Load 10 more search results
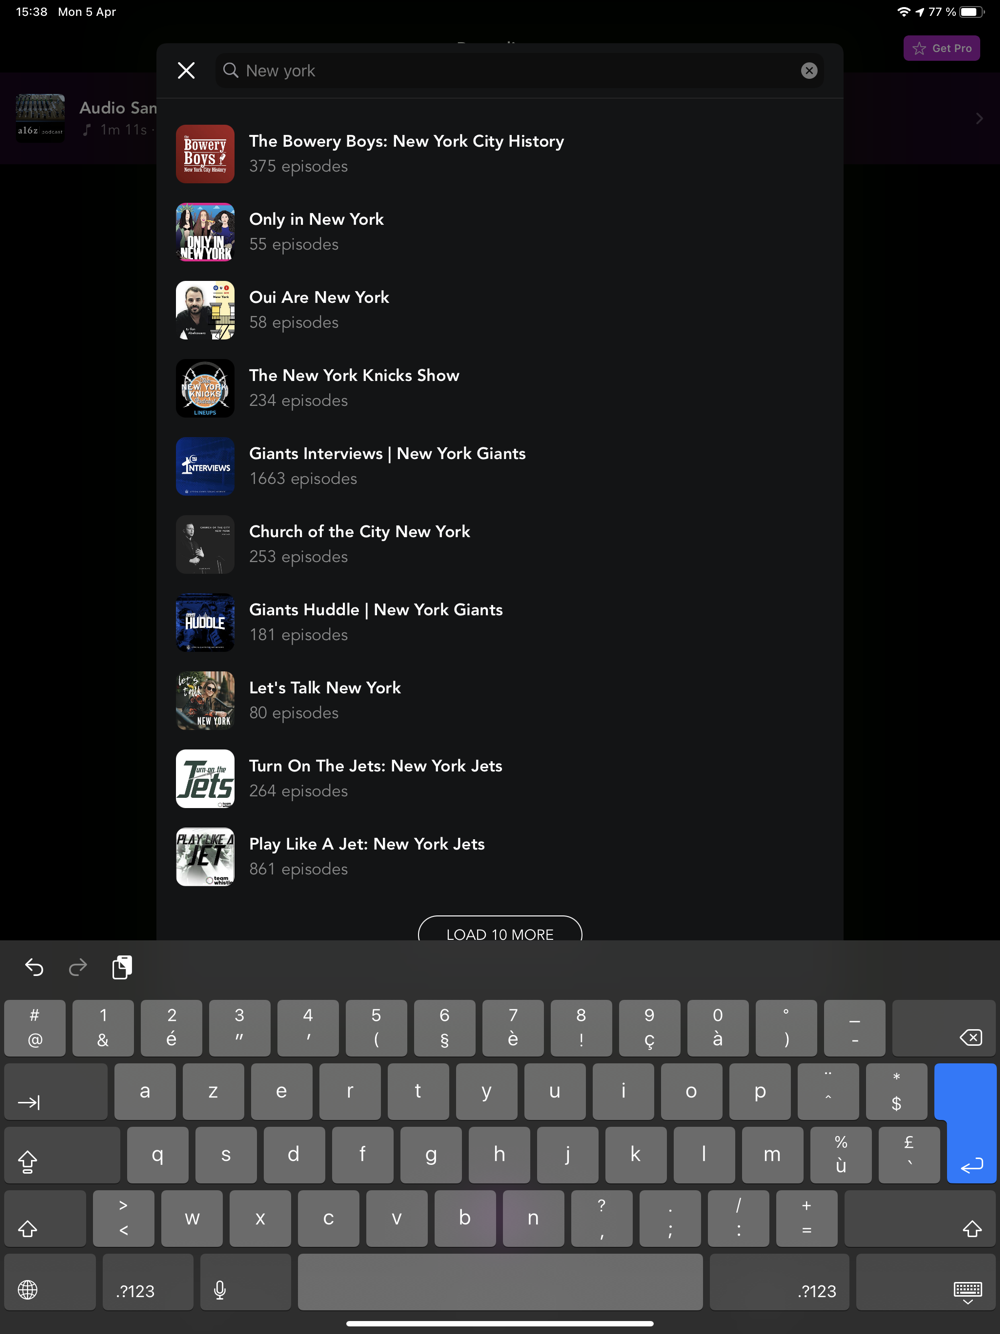The height and width of the screenshot is (1334, 1000). [500, 930]
